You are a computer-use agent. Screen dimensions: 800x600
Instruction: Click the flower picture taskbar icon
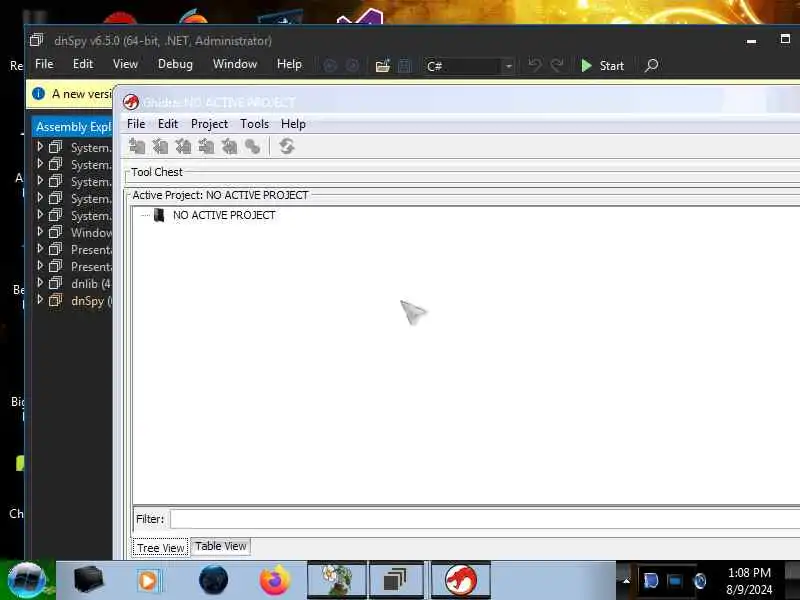[x=337, y=580]
